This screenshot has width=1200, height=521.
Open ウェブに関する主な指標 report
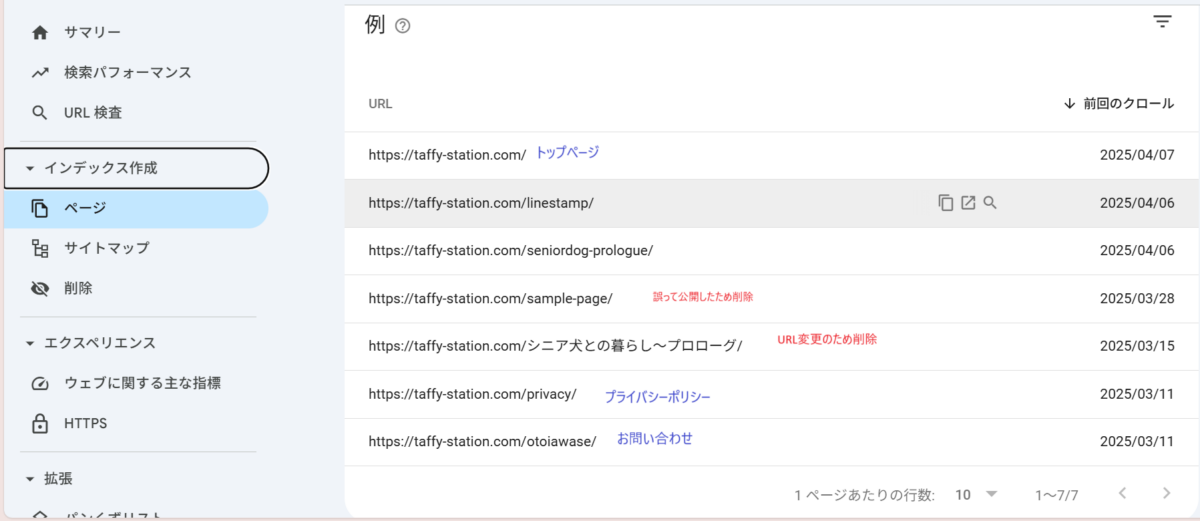tap(142, 383)
